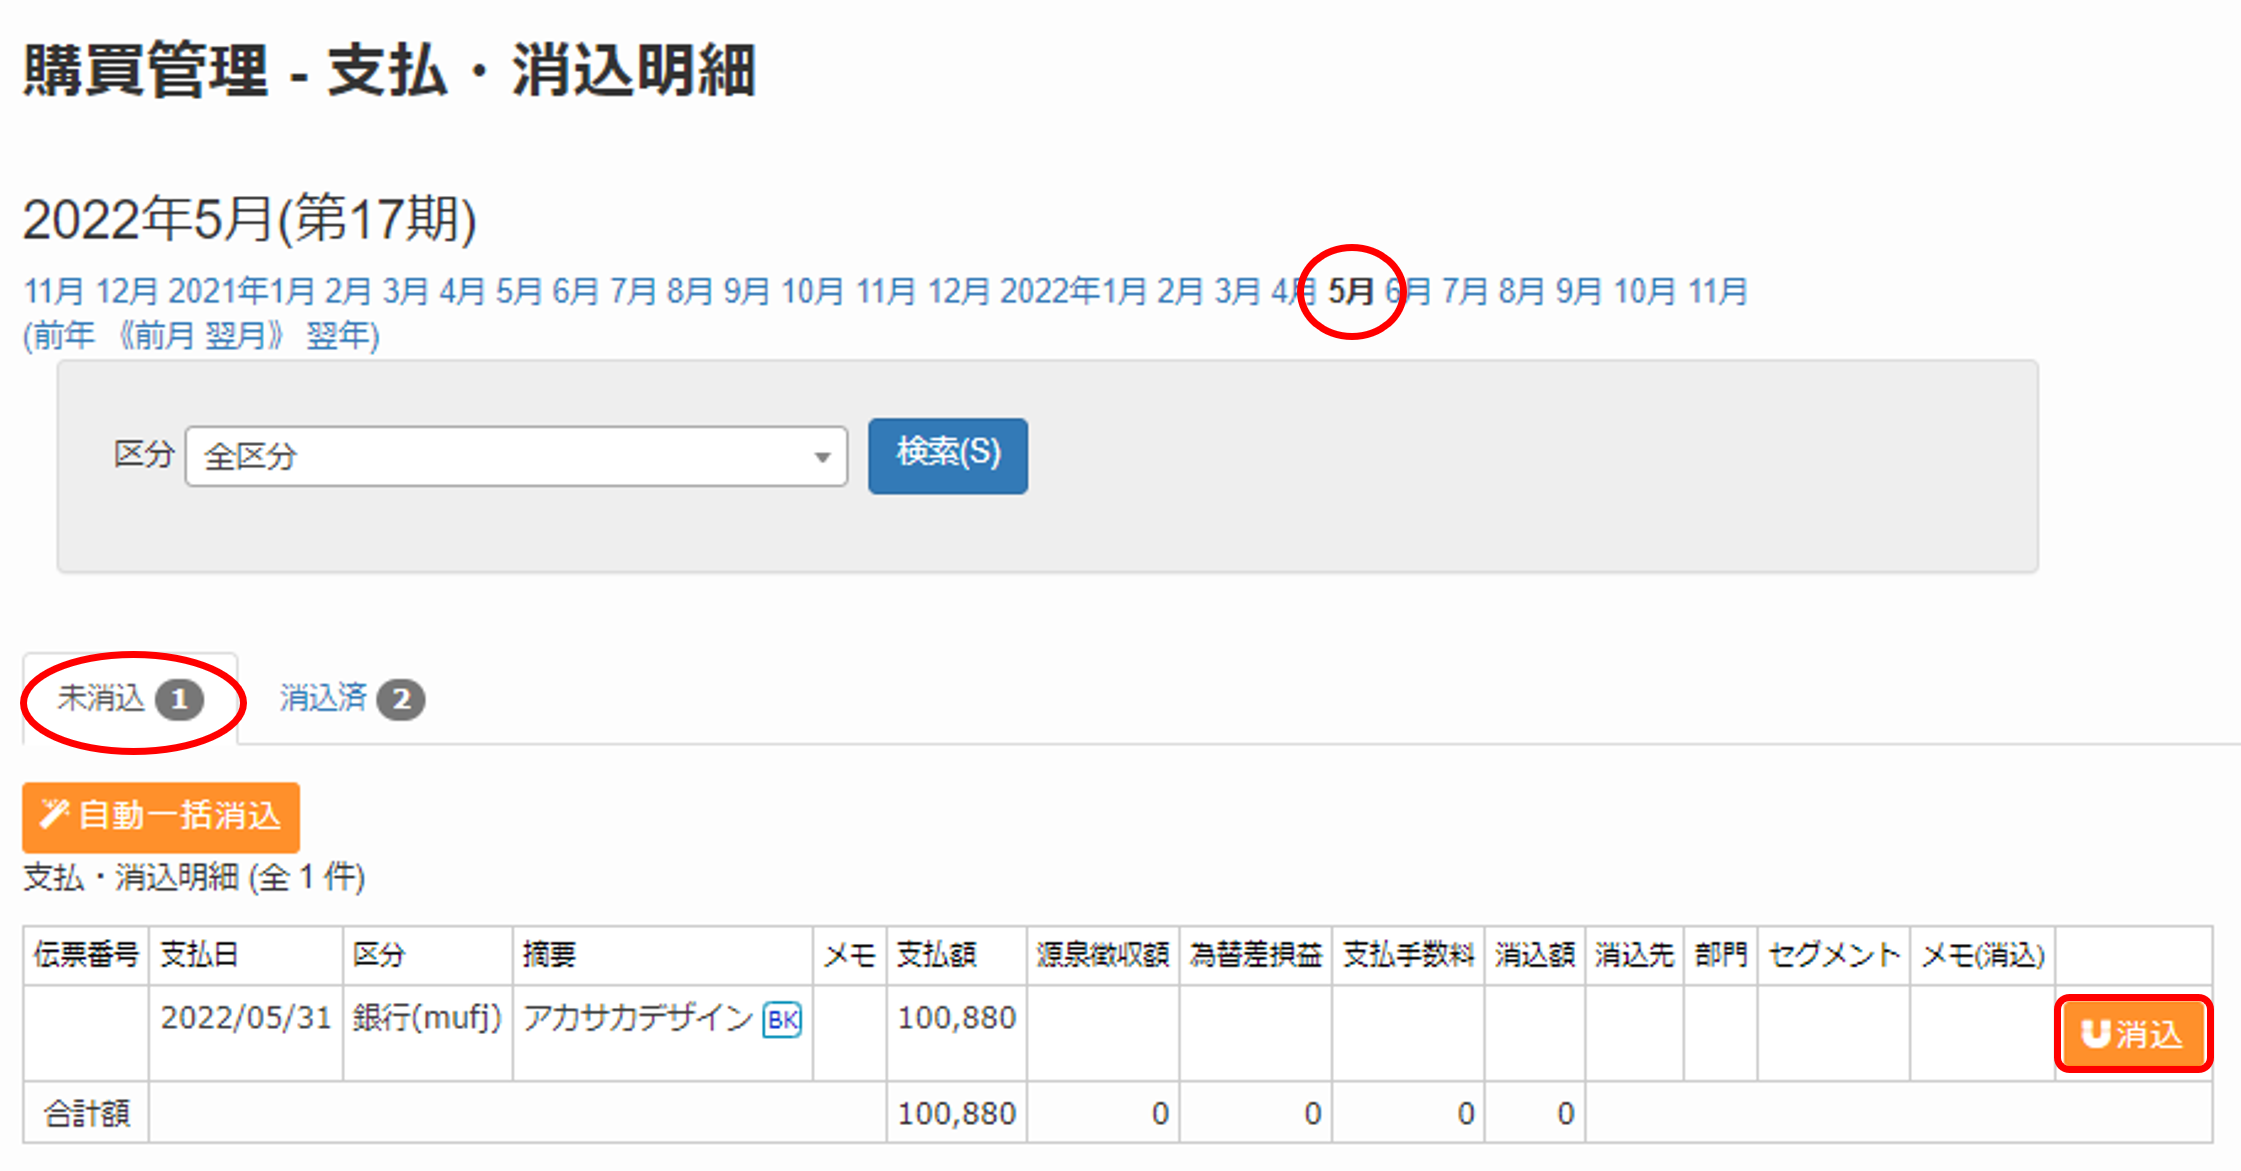Select the 未消込 tab
2241x1171 pixels.
130,698
